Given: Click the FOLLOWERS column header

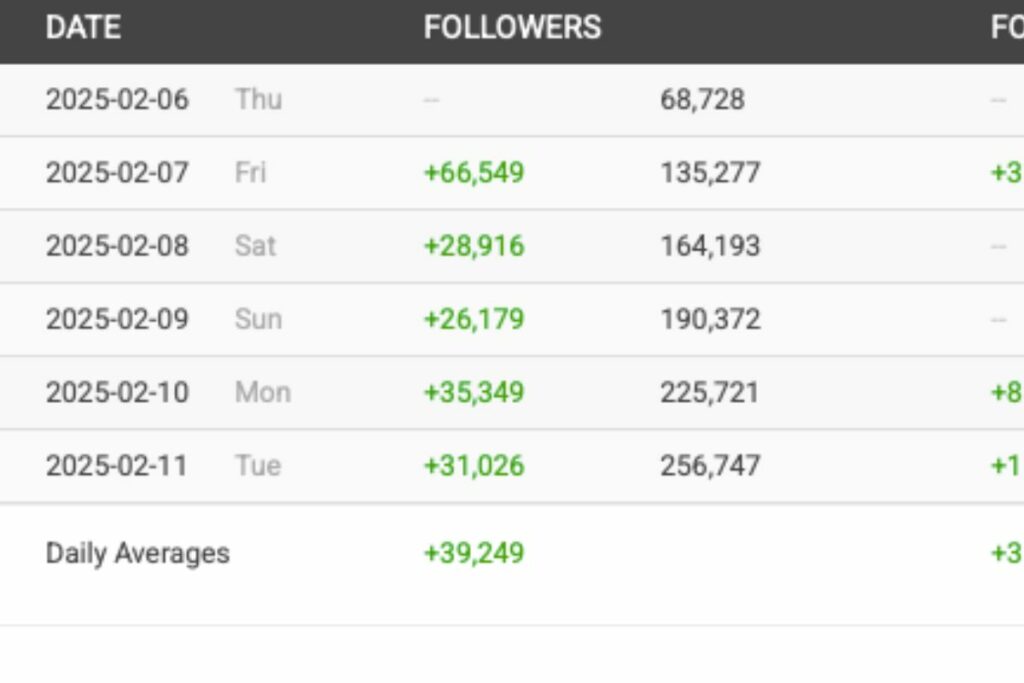Looking at the screenshot, I should click(512, 27).
